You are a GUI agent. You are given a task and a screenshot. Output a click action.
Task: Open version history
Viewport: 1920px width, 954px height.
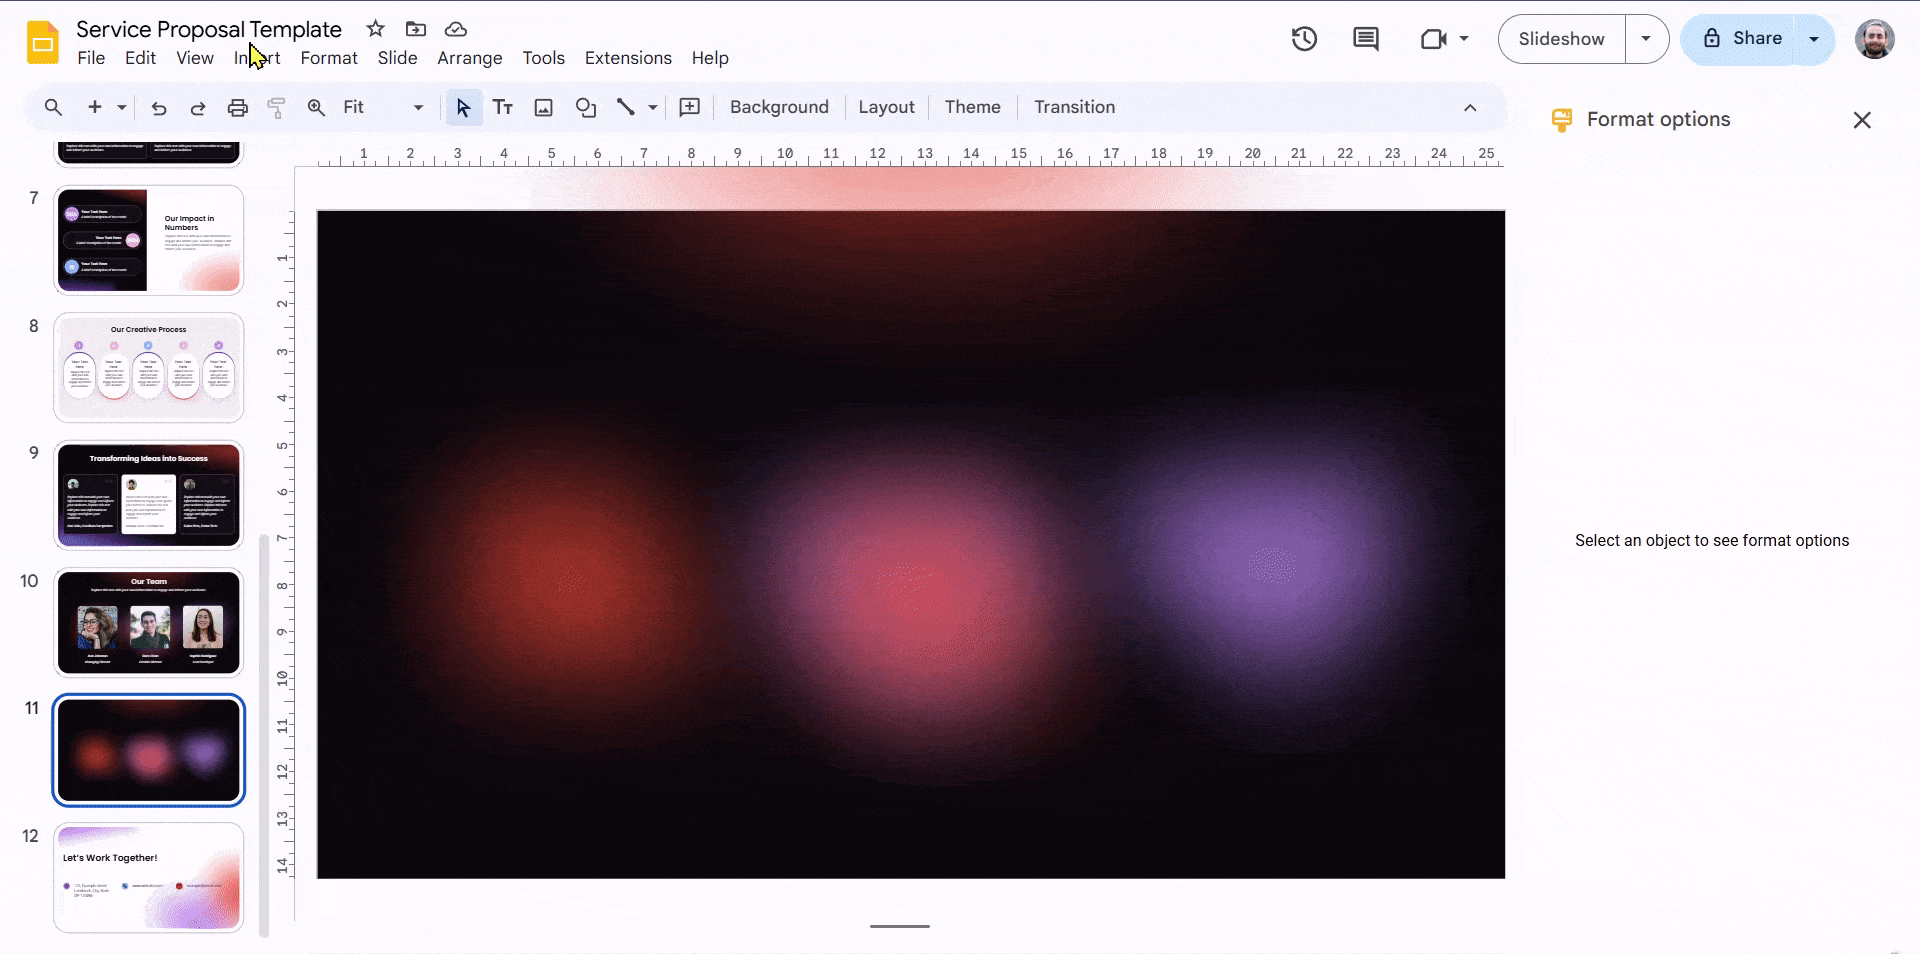(x=1305, y=39)
